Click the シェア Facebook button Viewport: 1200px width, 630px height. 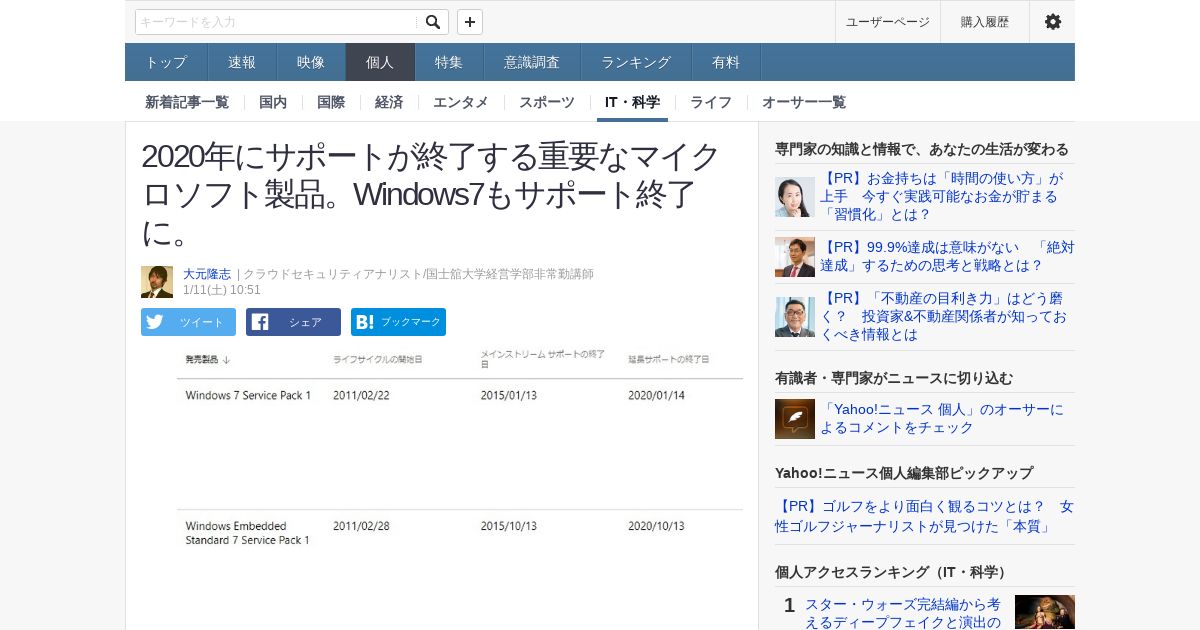click(293, 322)
